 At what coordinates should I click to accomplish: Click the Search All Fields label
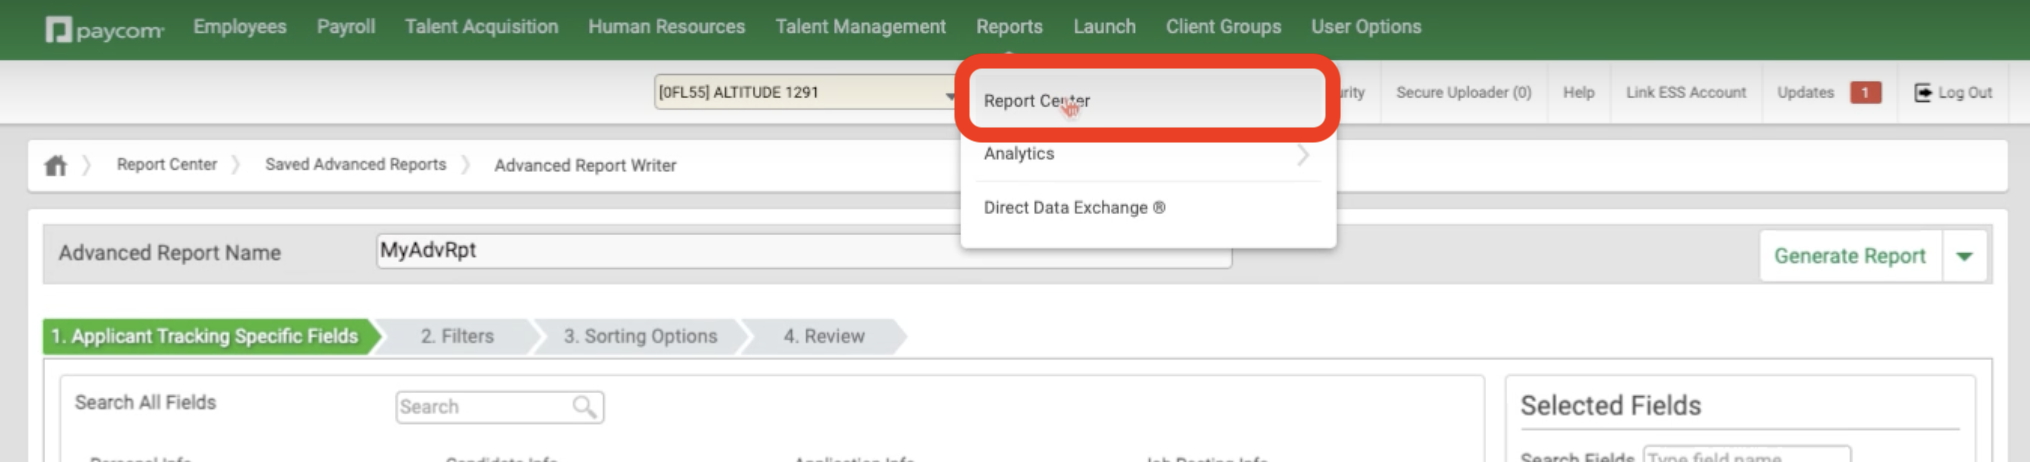click(146, 402)
